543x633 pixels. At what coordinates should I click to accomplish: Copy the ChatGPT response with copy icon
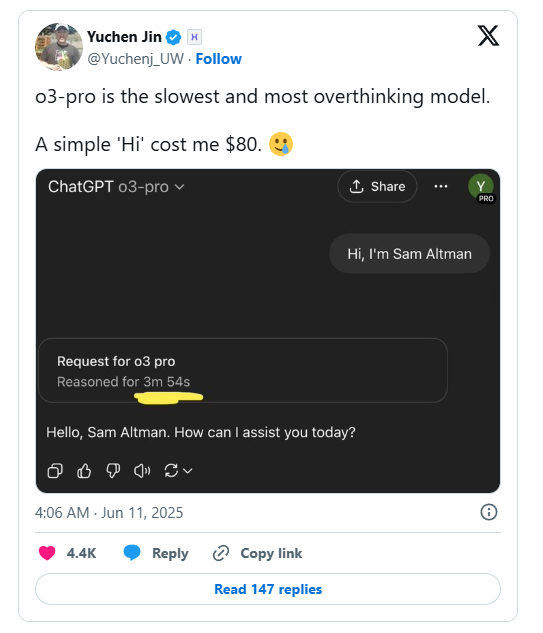pos(55,471)
